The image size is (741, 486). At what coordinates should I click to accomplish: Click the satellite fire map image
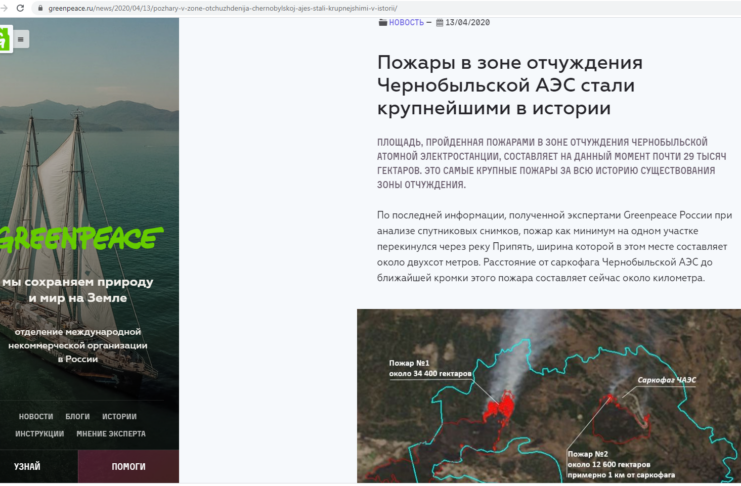549,396
